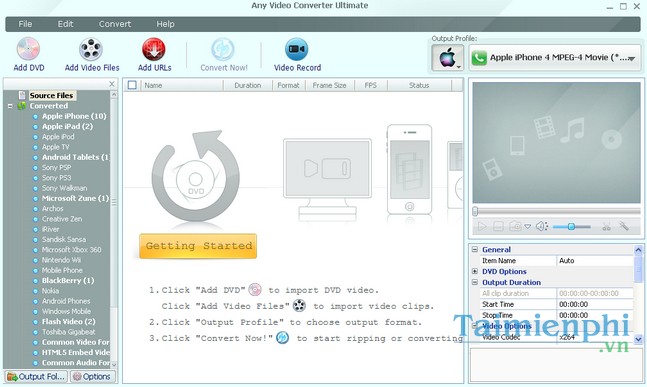The image size is (647, 387).
Task: Click the convert icon in step 3 instructions
Action: 282,337
